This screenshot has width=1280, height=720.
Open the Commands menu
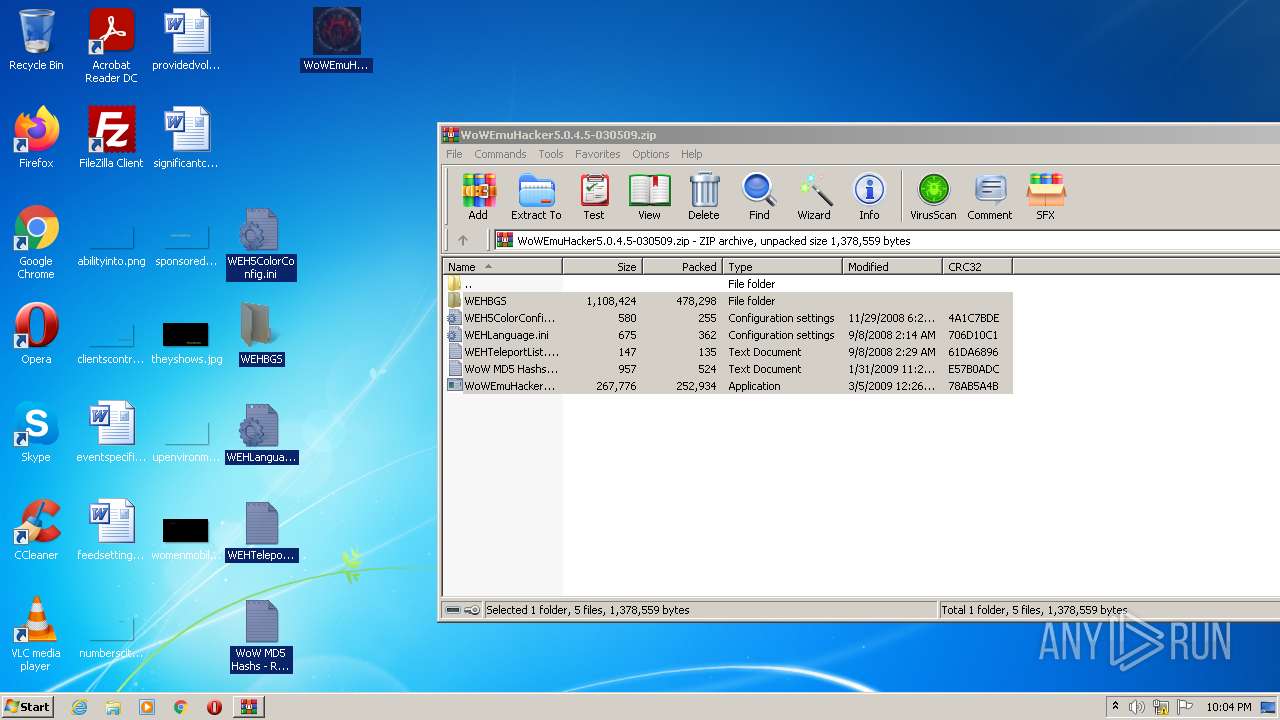tap(500, 154)
